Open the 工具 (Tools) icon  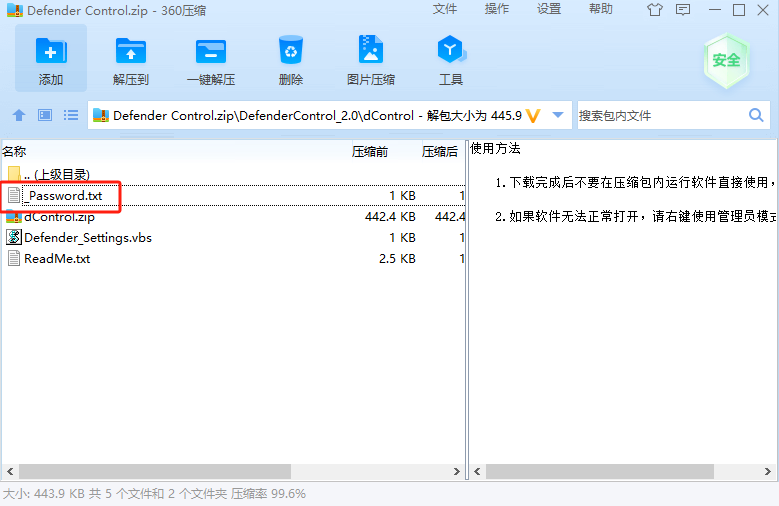(451, 49)
